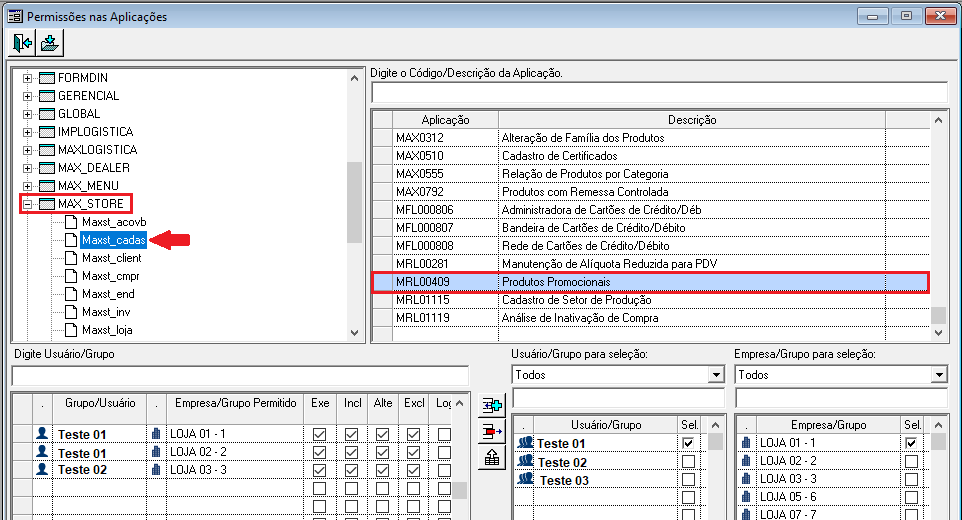This screenshot has height=520, width=962.
Task: Click building icon beside LOJA 02 - 2 permitted
Action: (156, 452)
